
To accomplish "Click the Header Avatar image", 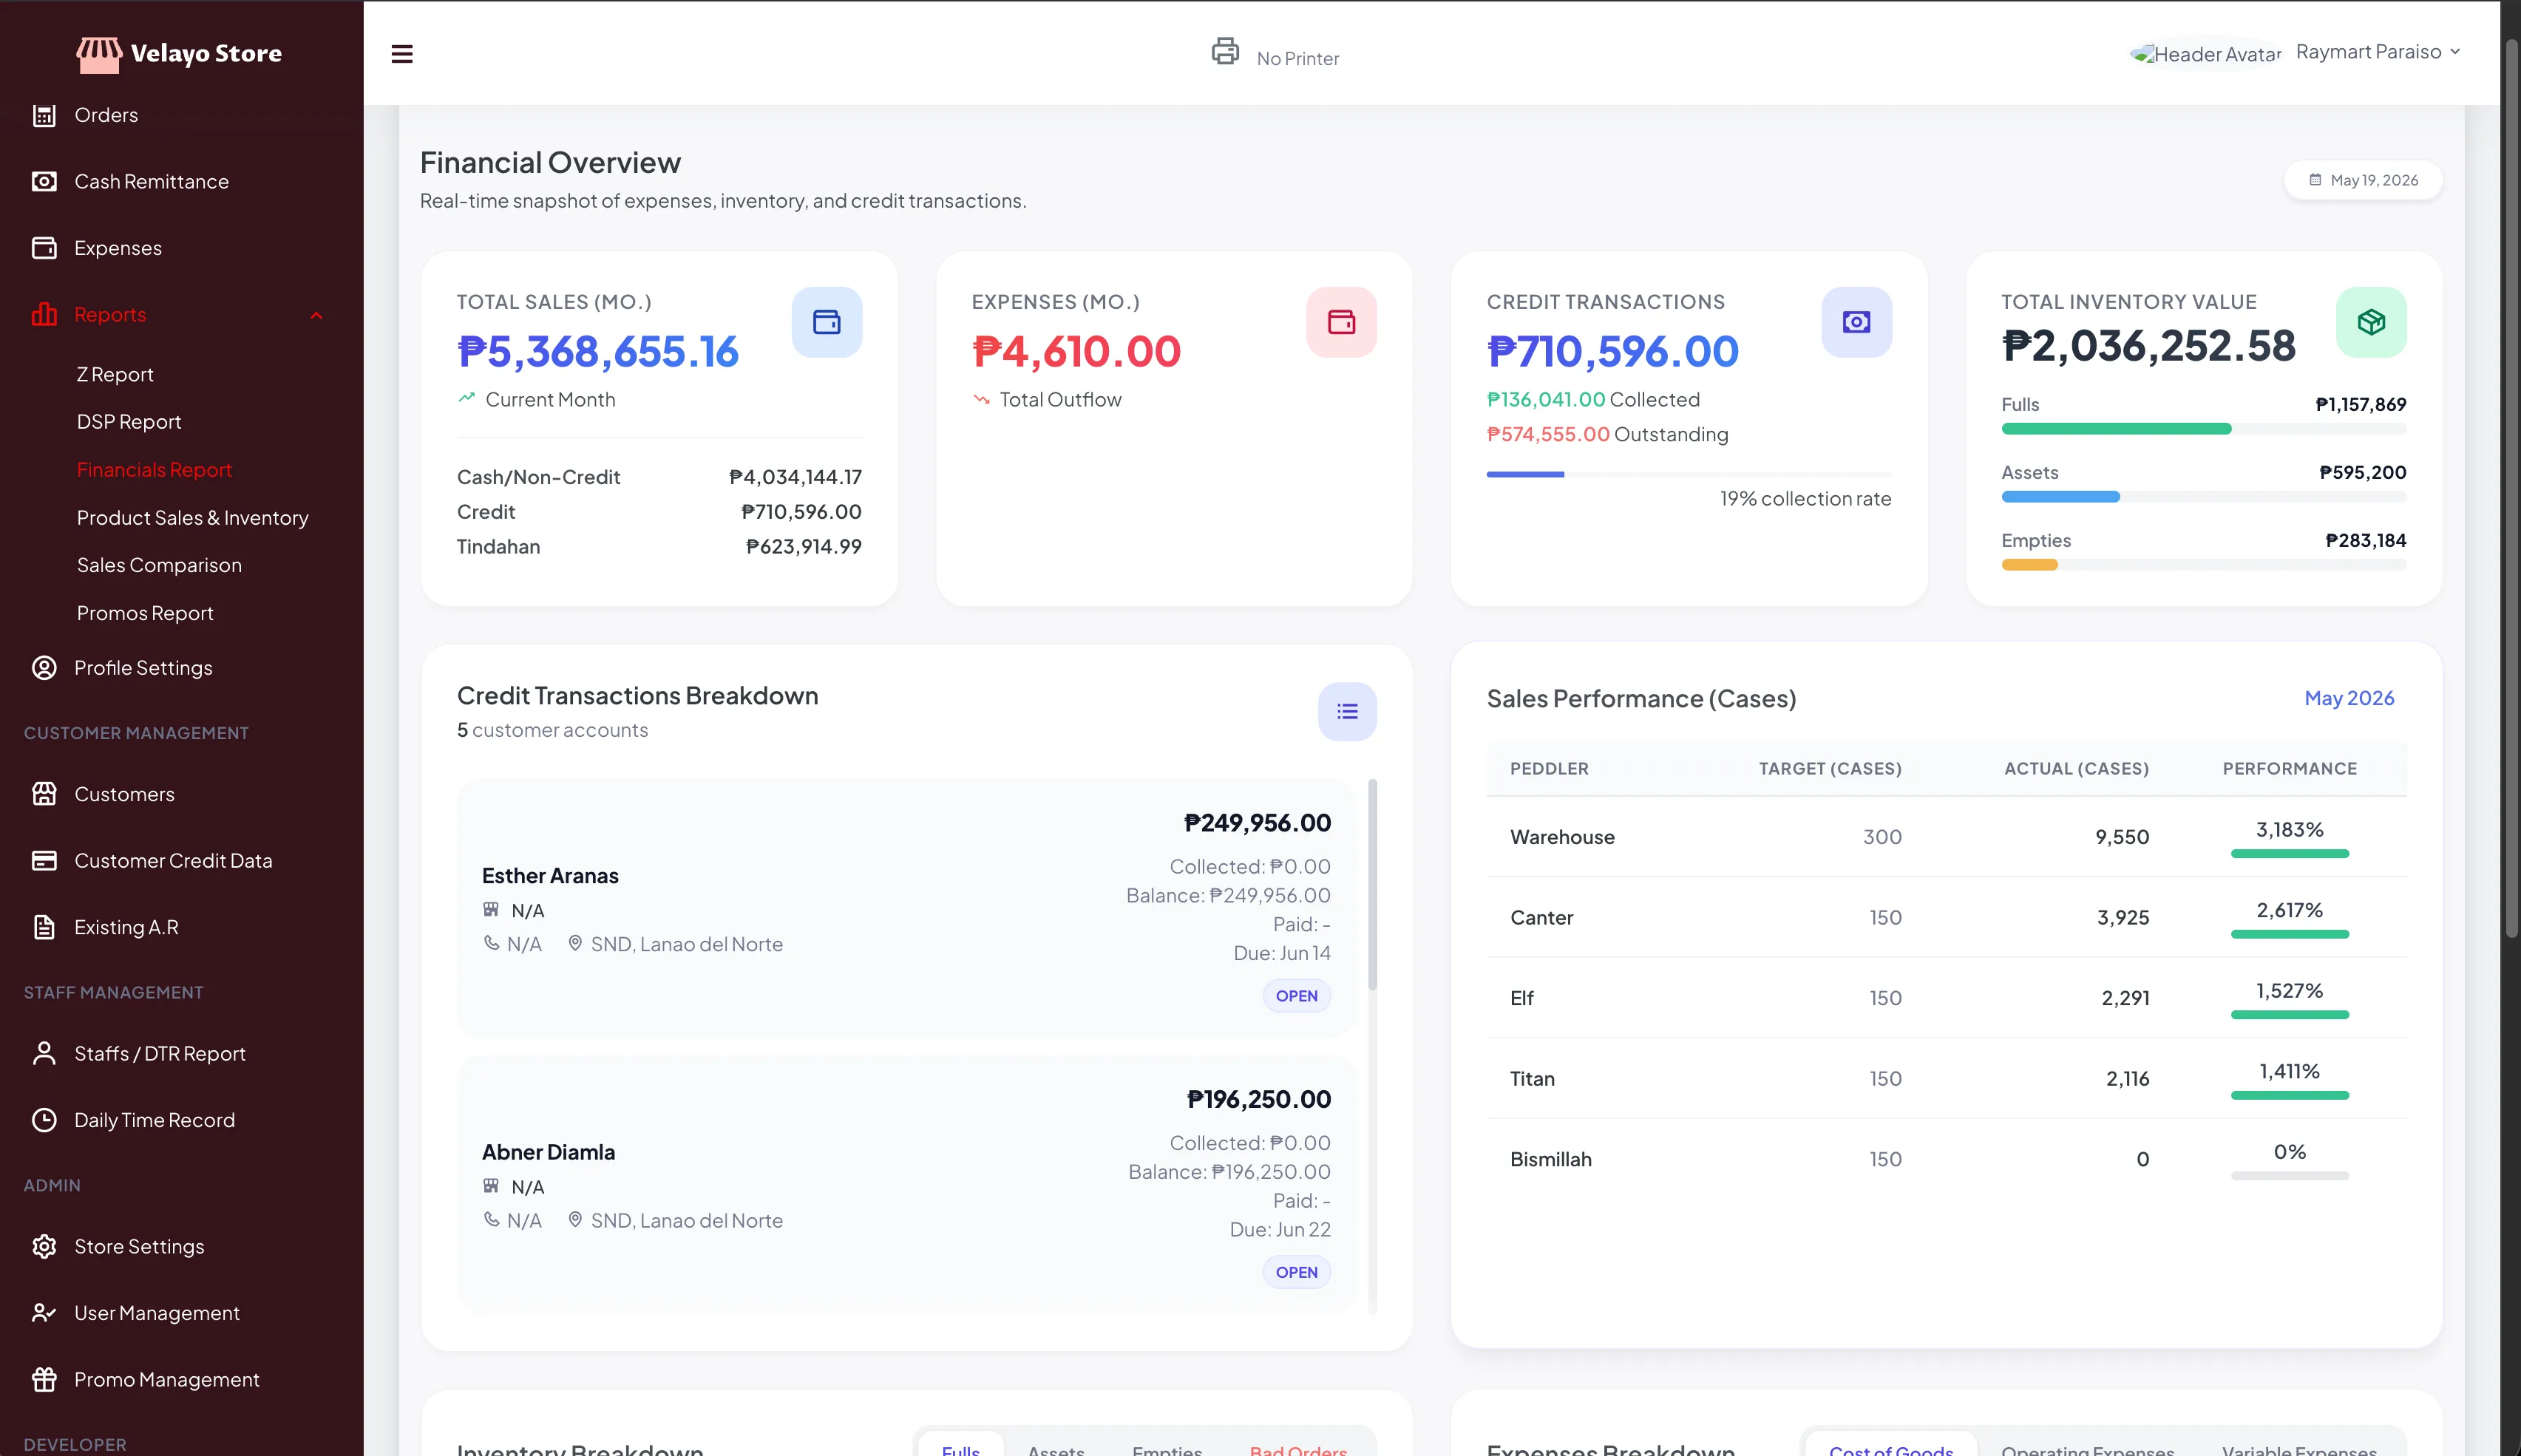I will tap(2205, 54).
